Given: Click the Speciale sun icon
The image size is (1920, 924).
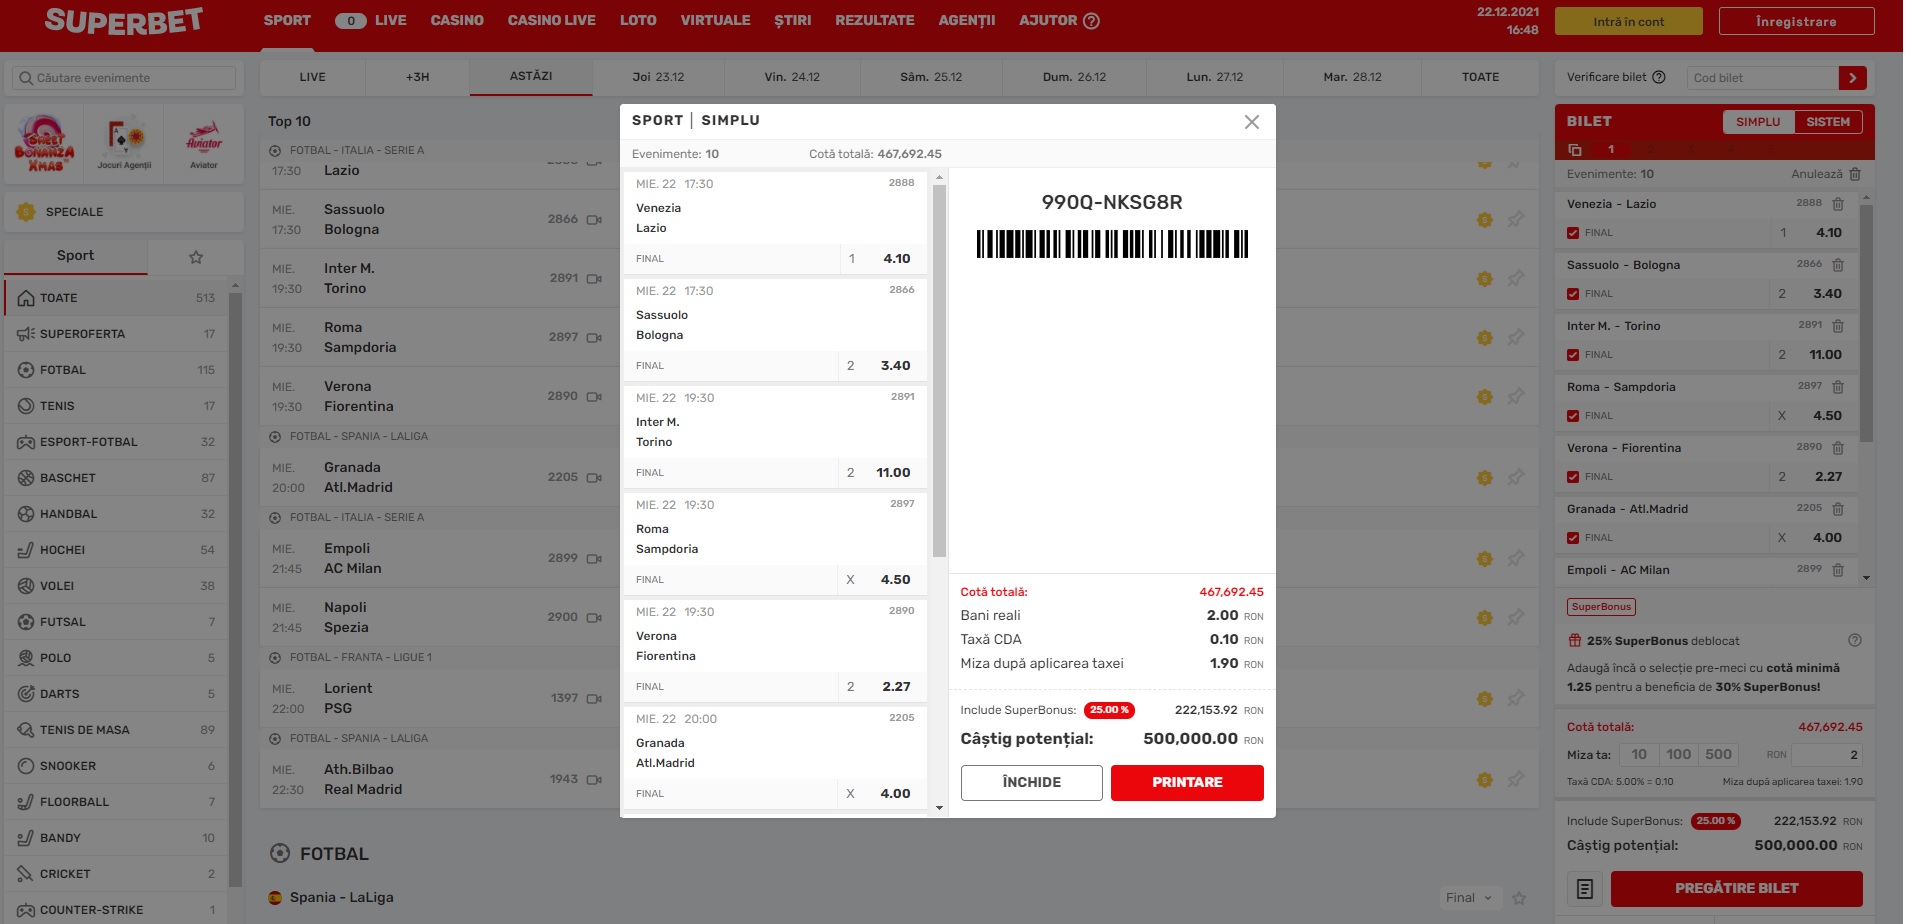Looking at the screenshot, I should coord(26,212).
